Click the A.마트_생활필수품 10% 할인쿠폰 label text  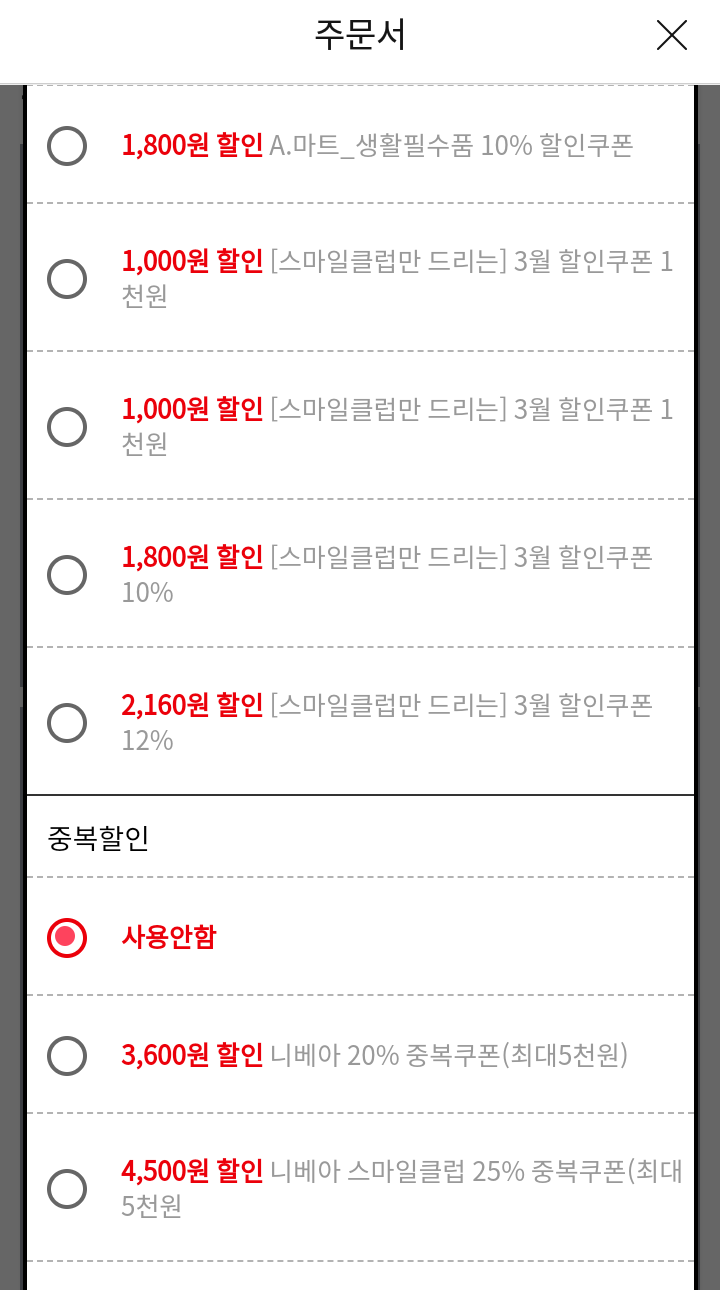[451, 146]
